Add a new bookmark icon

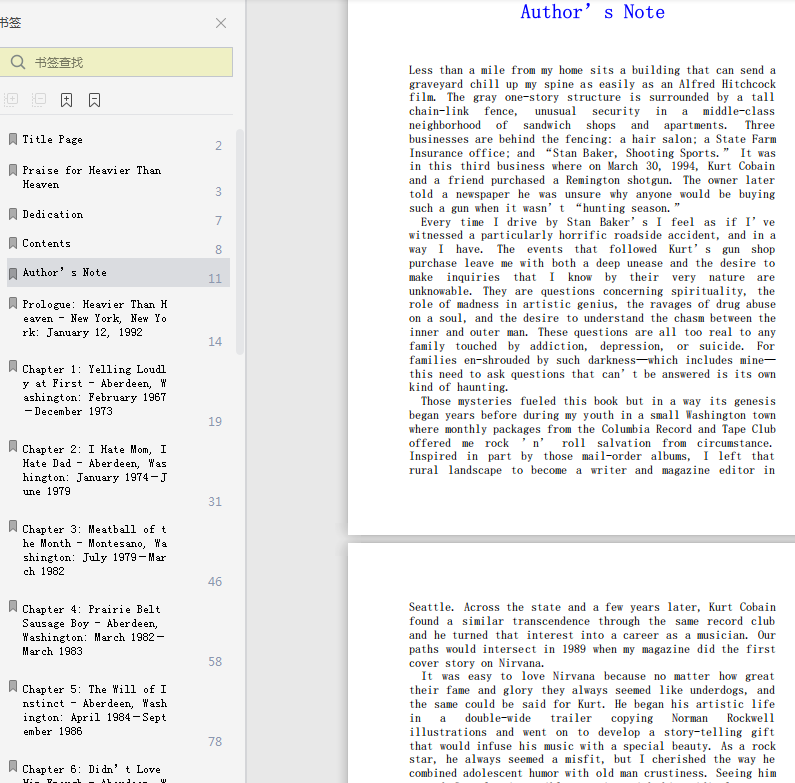pos(66,100)
